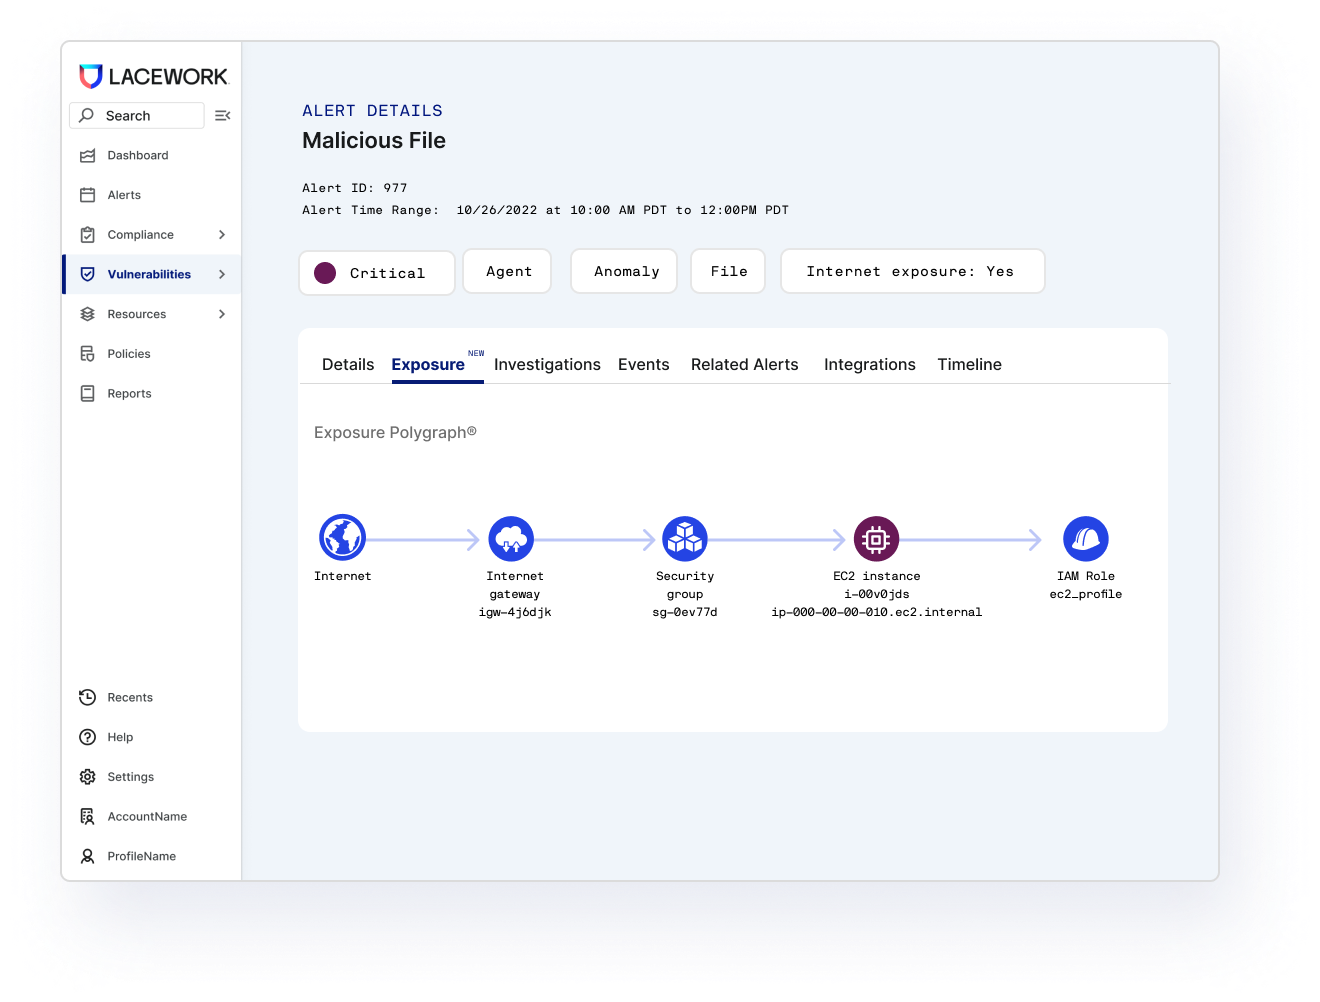The height and width of the screenshot is (1002, 1320).
Task: Click the collapse sidebar icon next to Search
Action: (x=222, y=115)
